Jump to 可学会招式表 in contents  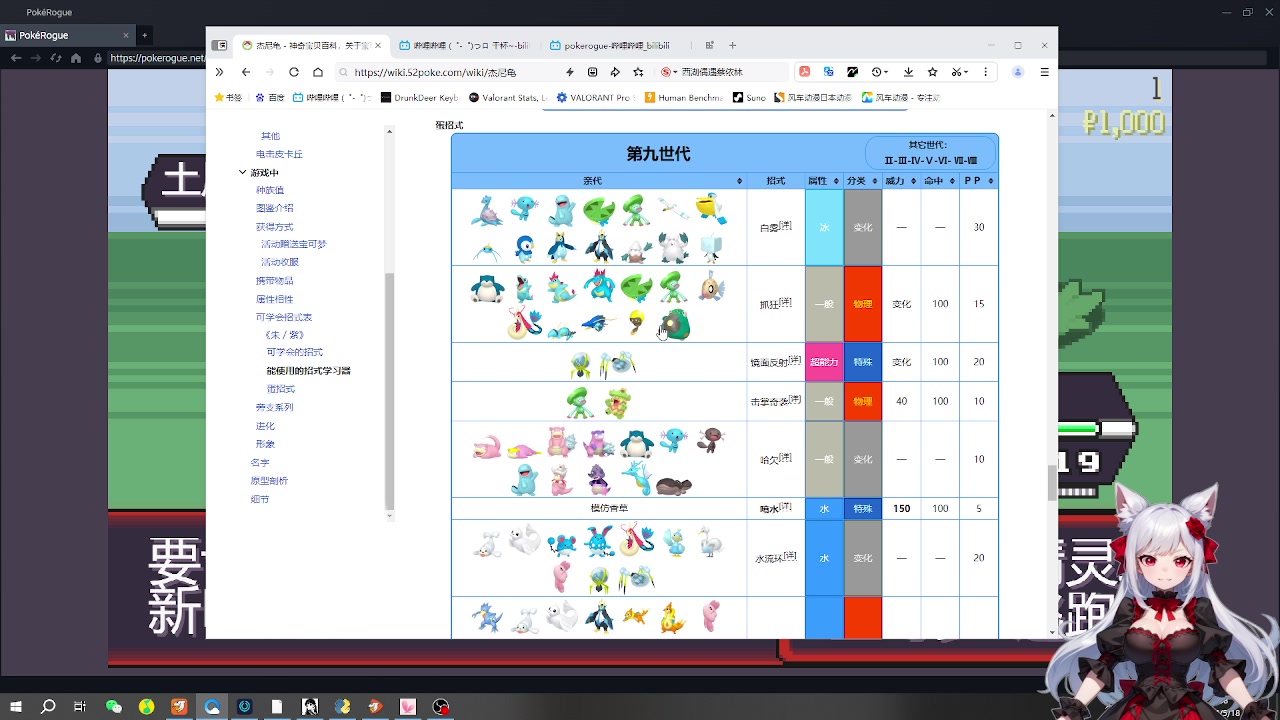tap(284, 317)
